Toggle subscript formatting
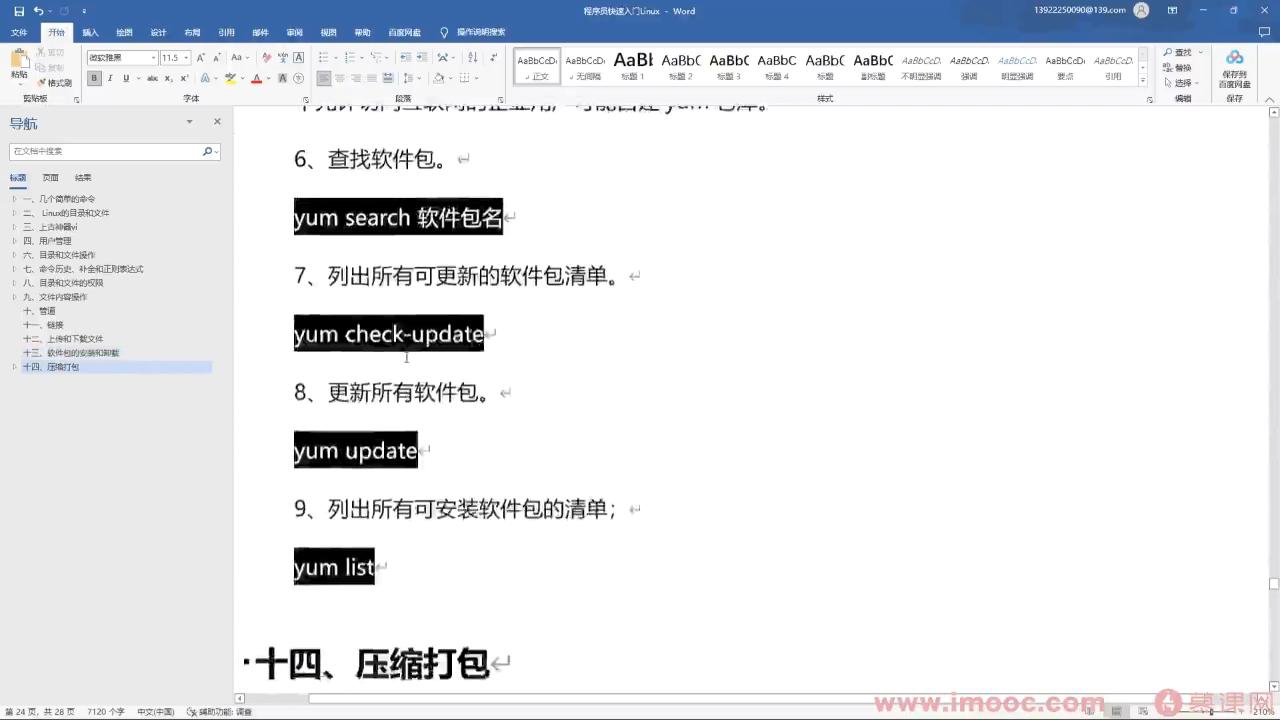Screen dimensions: 1280x720 click(167, 78)
